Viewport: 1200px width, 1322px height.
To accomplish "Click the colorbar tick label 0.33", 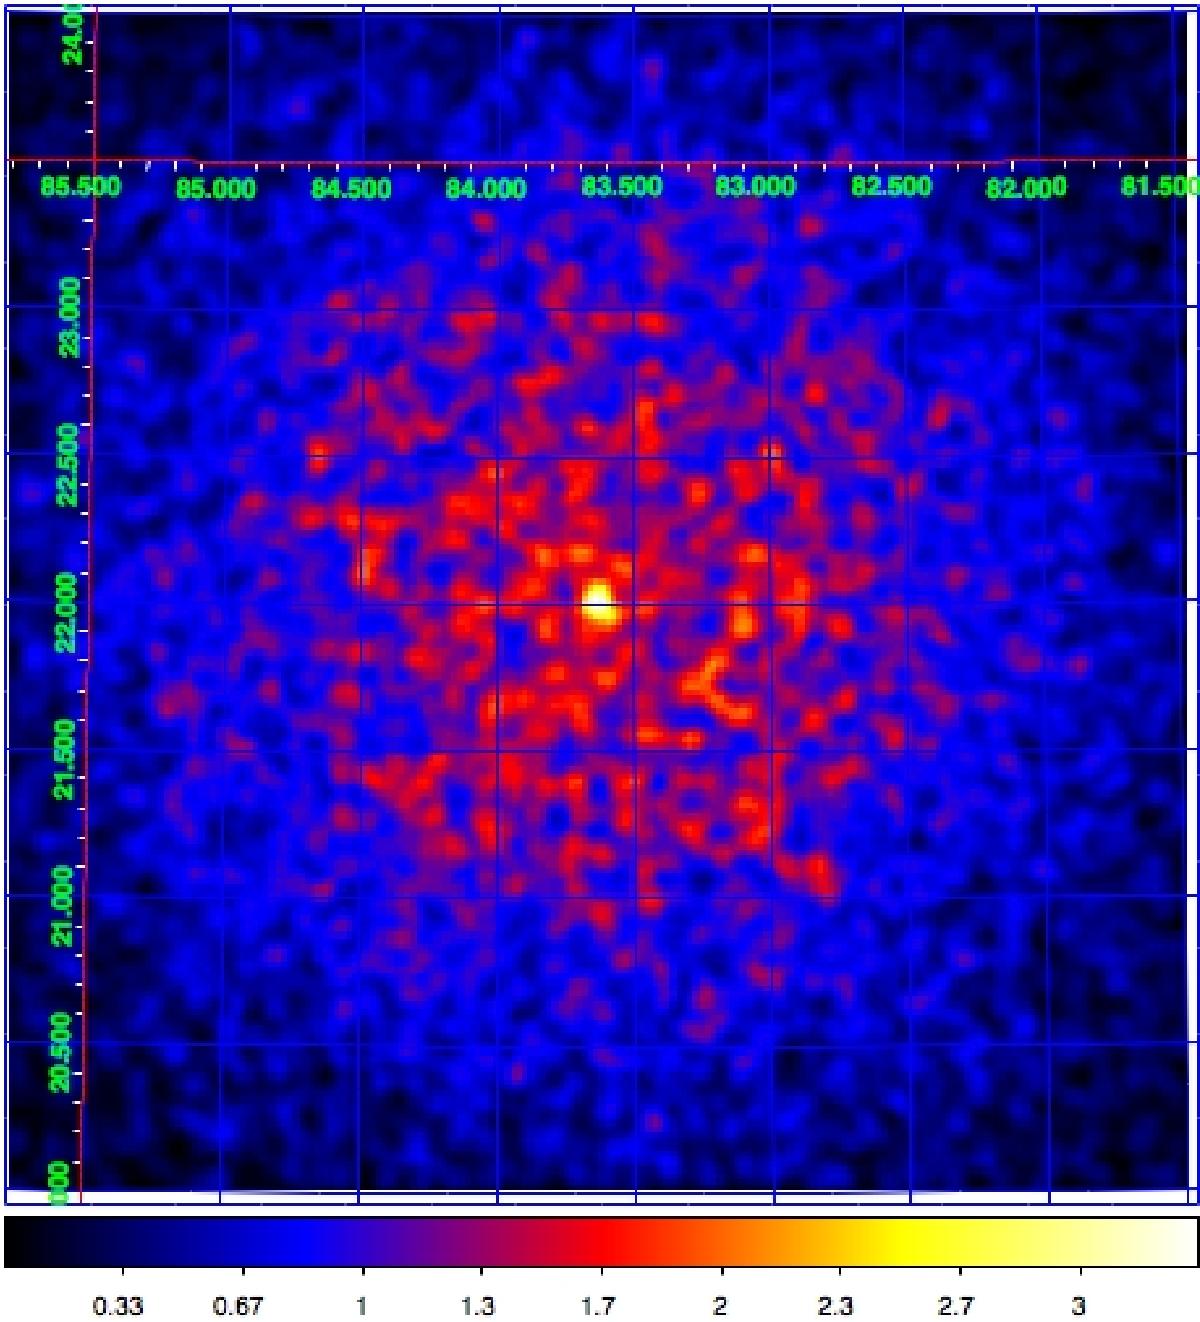I will [x=119, y=1306].
